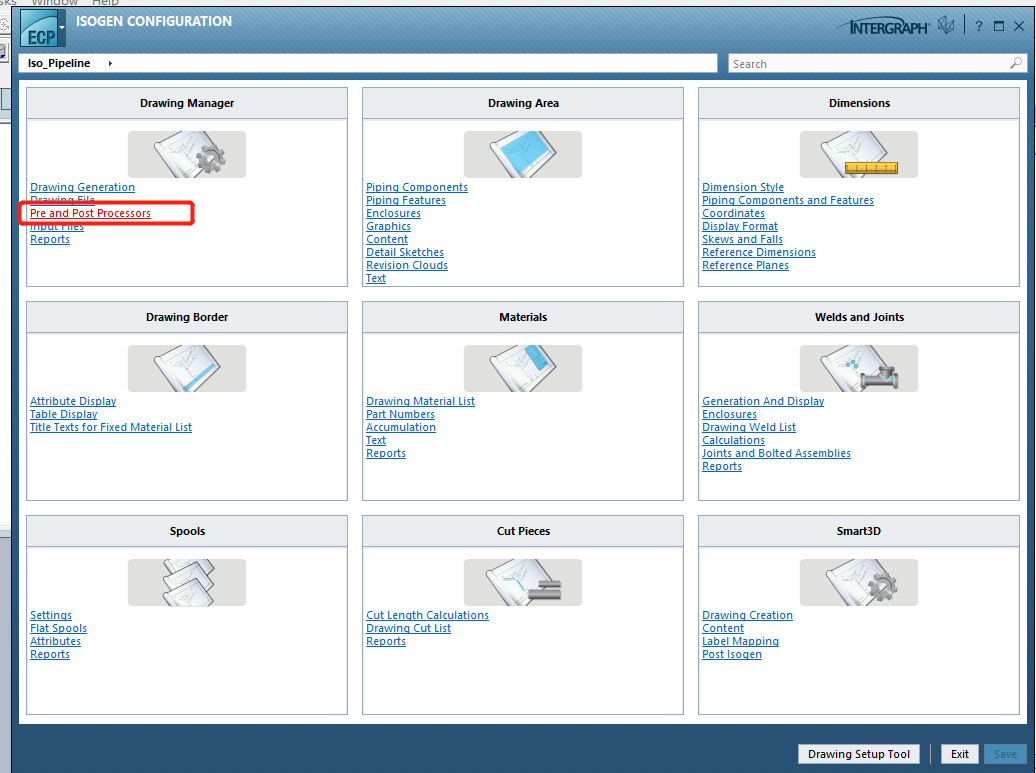Open the Label Mapping link
Viewport: 1036px width, 773px height.
(x=741, y=642)
